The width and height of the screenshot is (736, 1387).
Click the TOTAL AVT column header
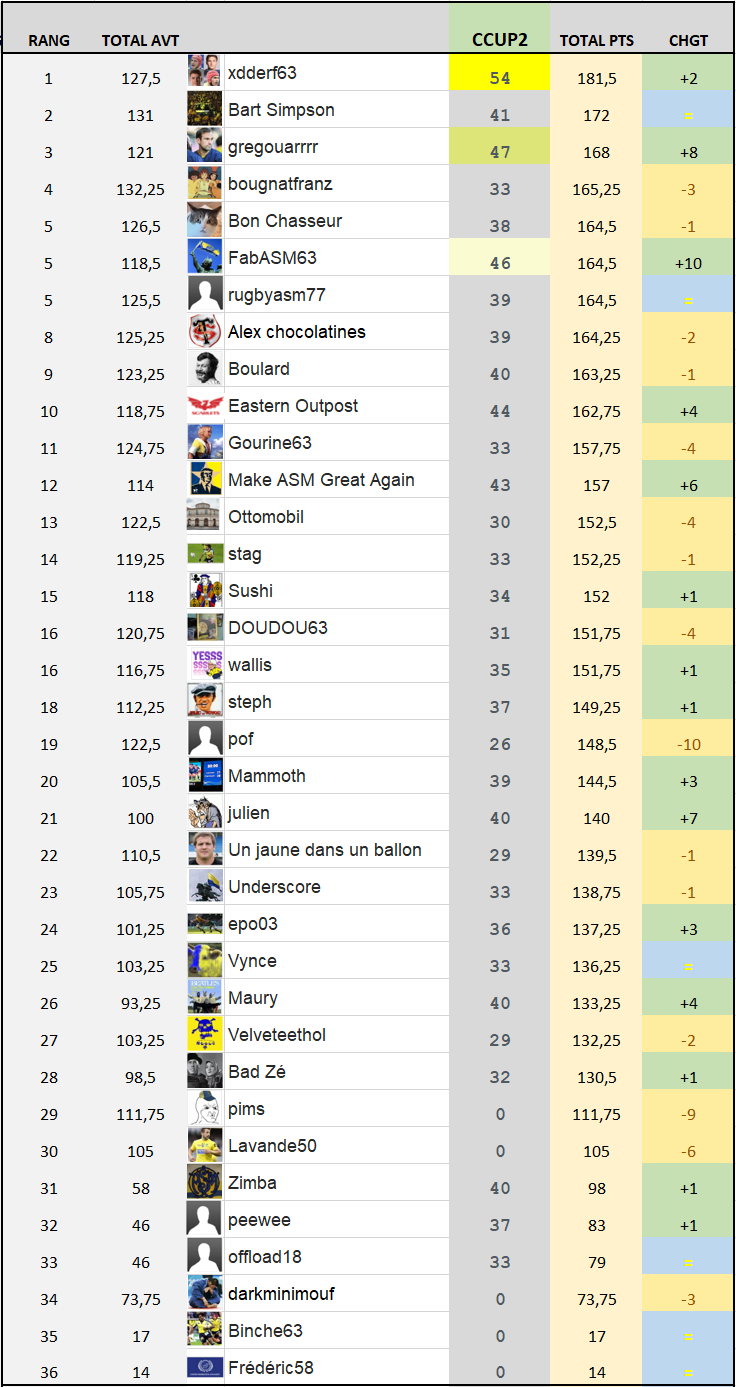tap(141, 41)
